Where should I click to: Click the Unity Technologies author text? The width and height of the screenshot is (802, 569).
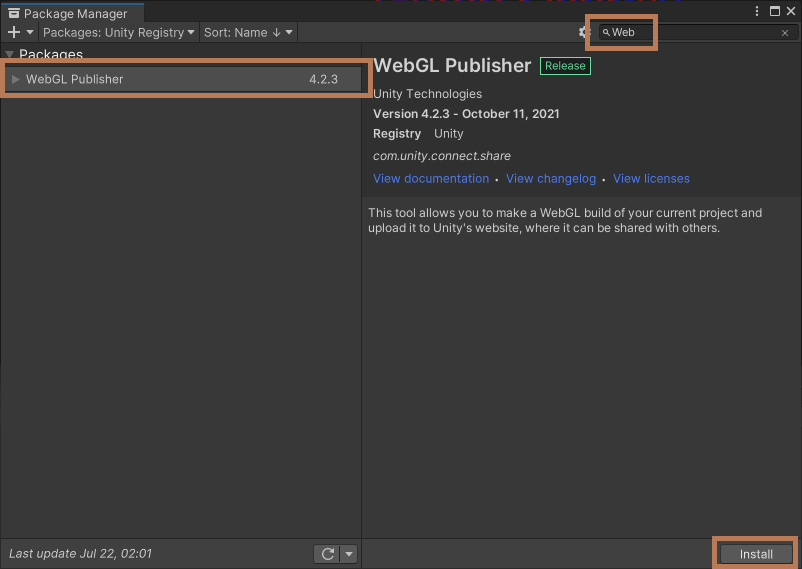pyautogui.click(x=427, y=94)
